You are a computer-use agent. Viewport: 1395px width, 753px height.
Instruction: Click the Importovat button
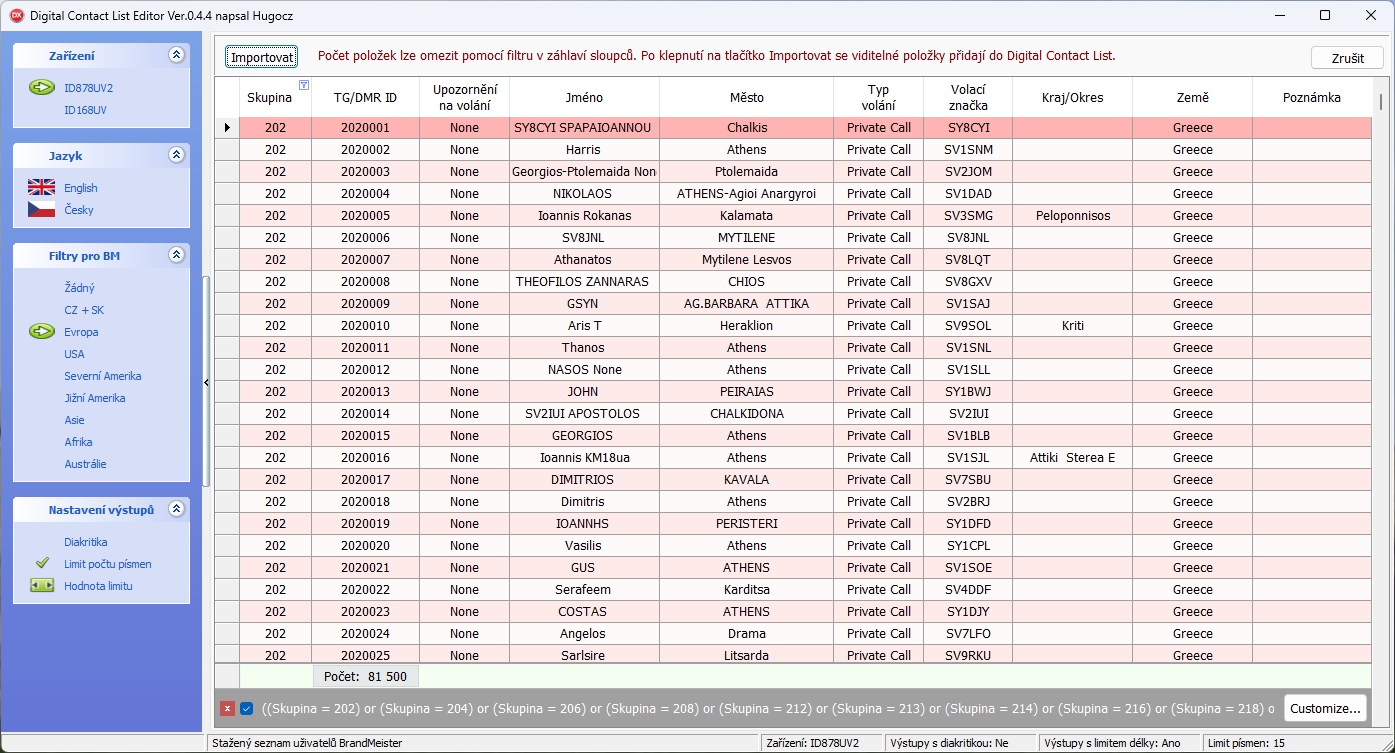coord(262,57)
